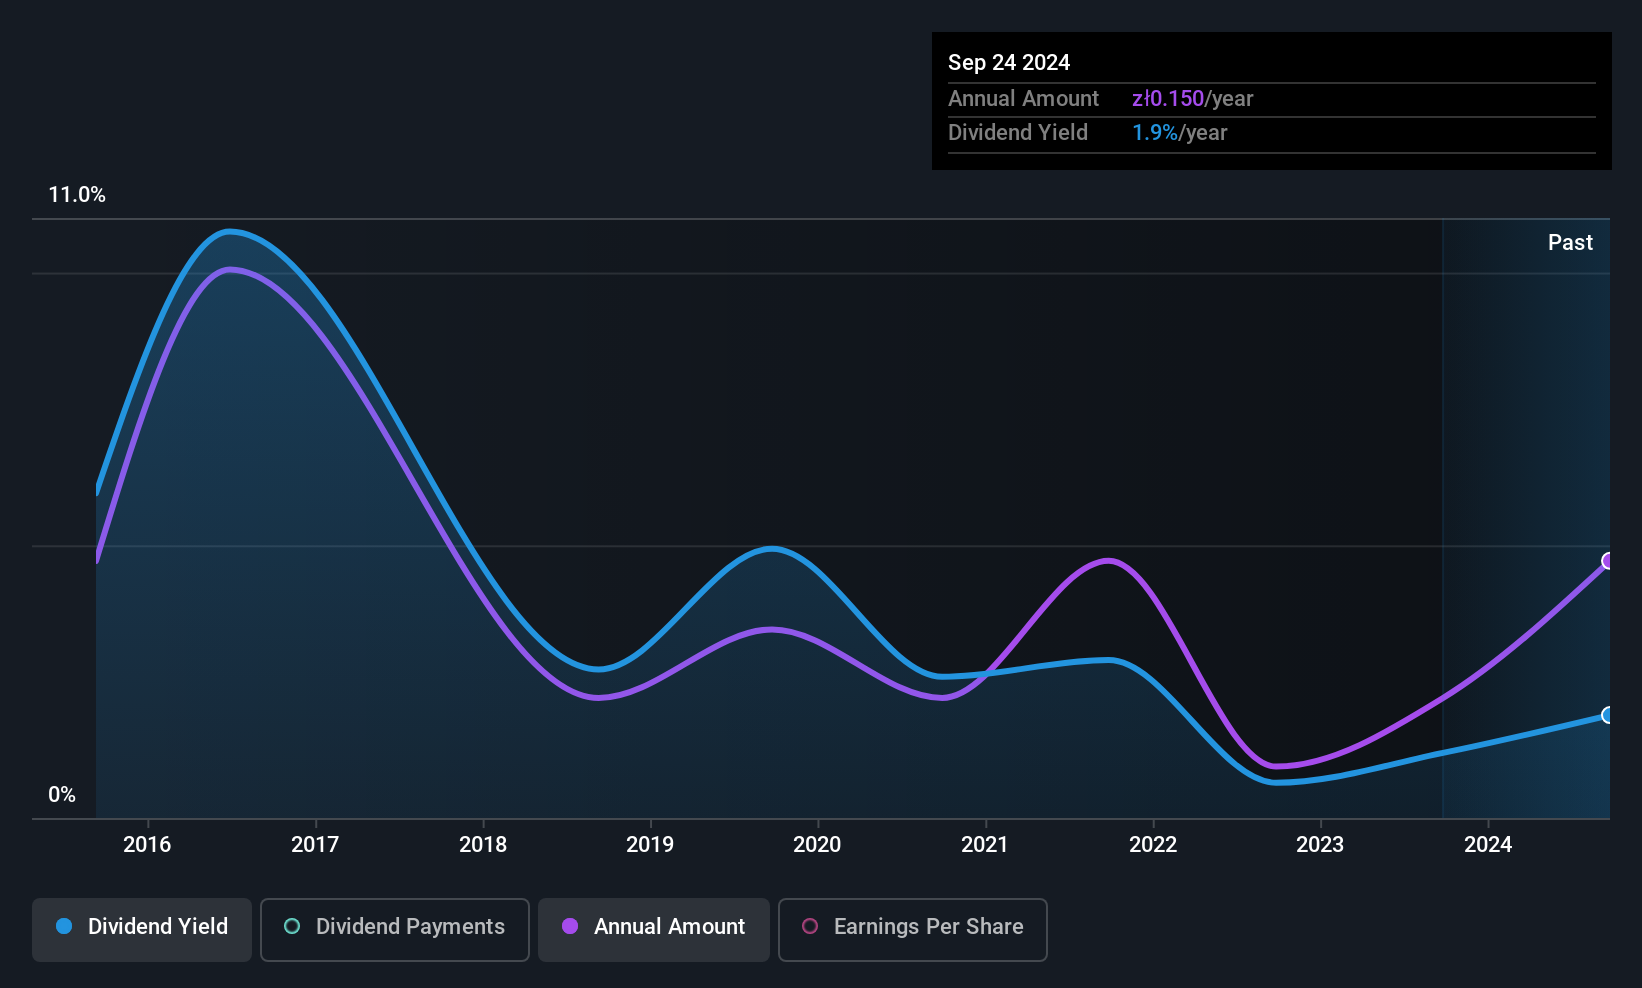This screenshot has width=1642, height=988.
Task: Click the 1.9%/year dividend yield value
Action: point(1179,132)
